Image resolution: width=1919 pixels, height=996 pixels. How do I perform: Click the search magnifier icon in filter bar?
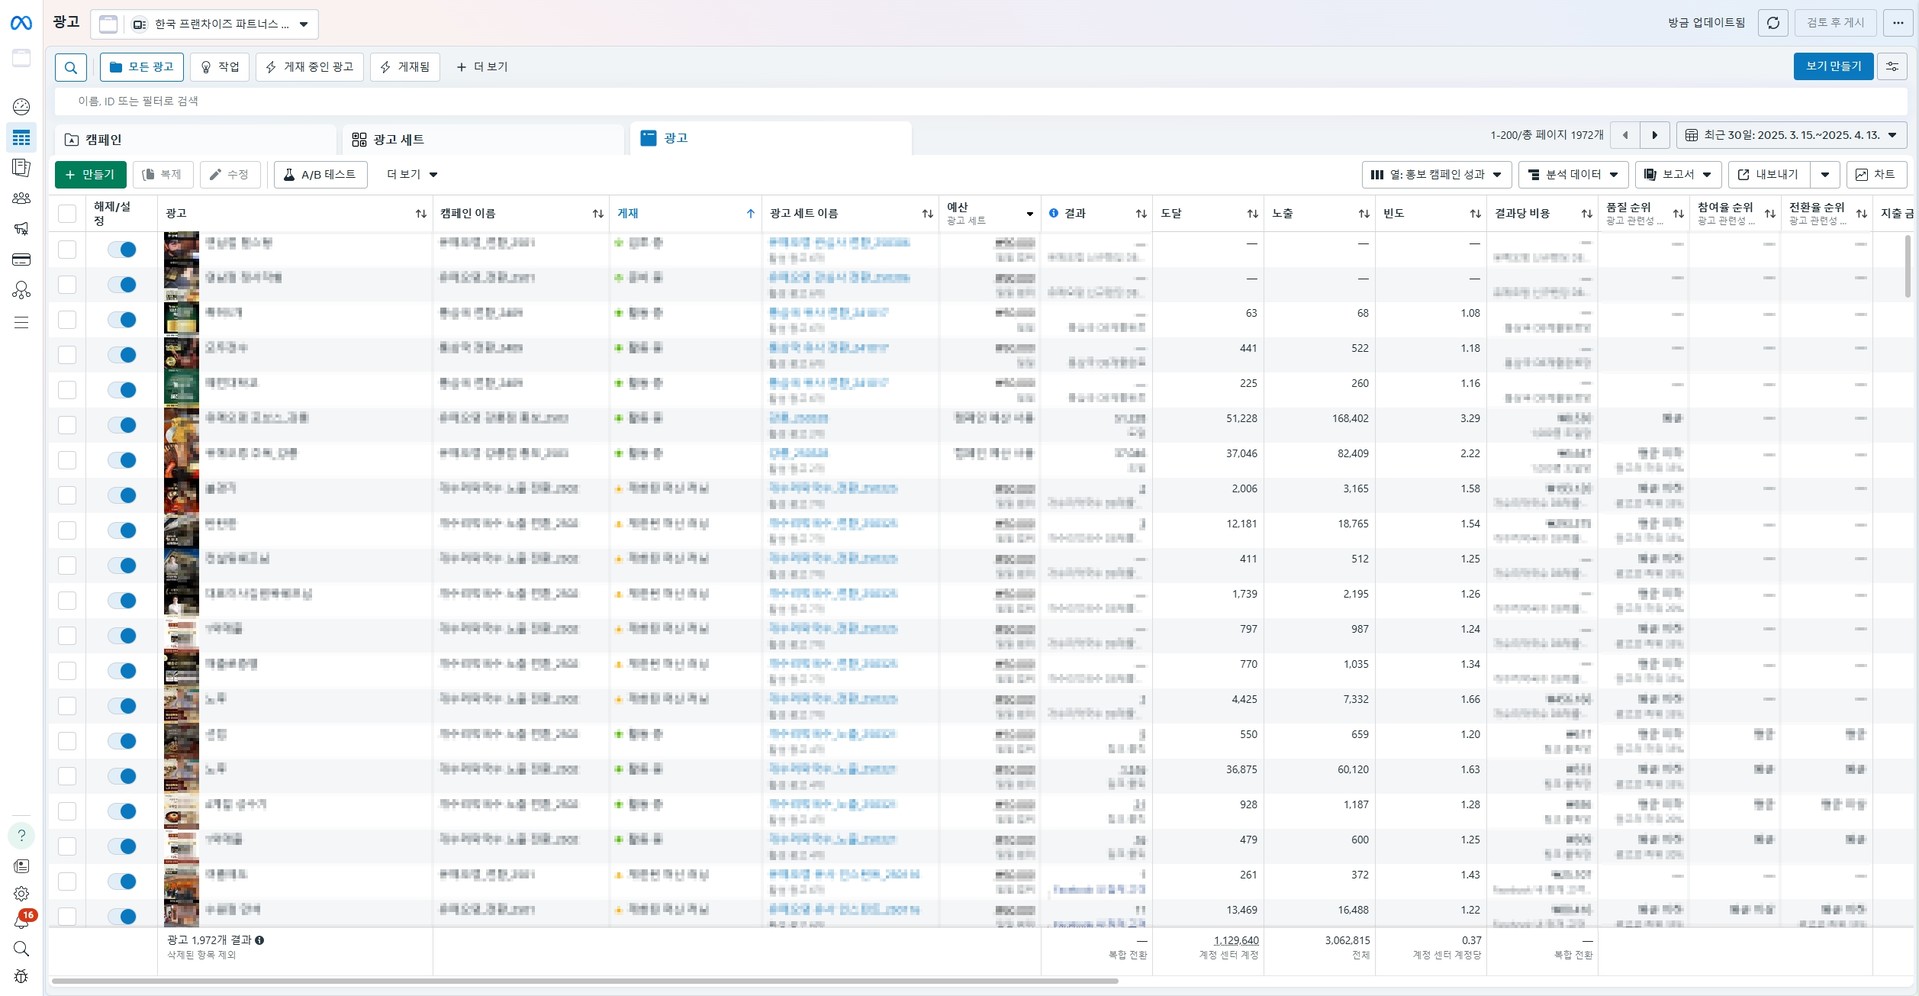click(71, 67)
